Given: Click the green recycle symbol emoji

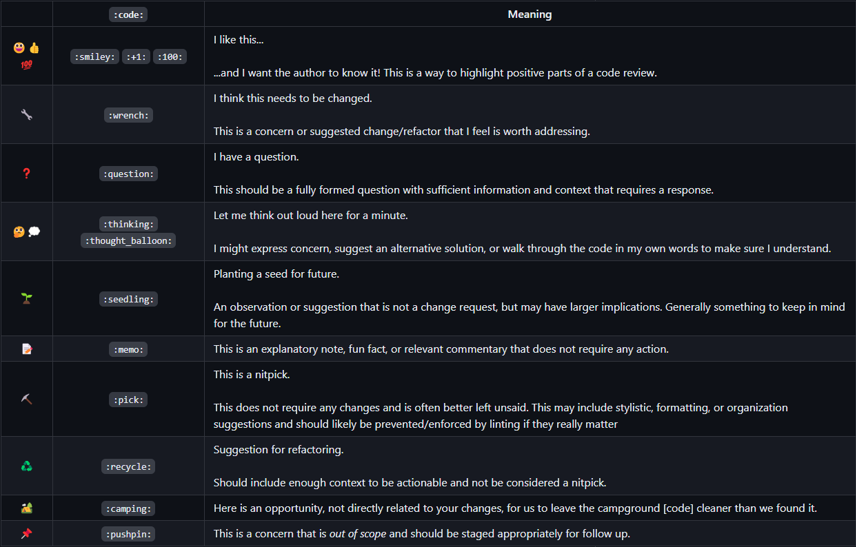Looking at the screenshot, I should pyautogui.click(x=26, y=466).
